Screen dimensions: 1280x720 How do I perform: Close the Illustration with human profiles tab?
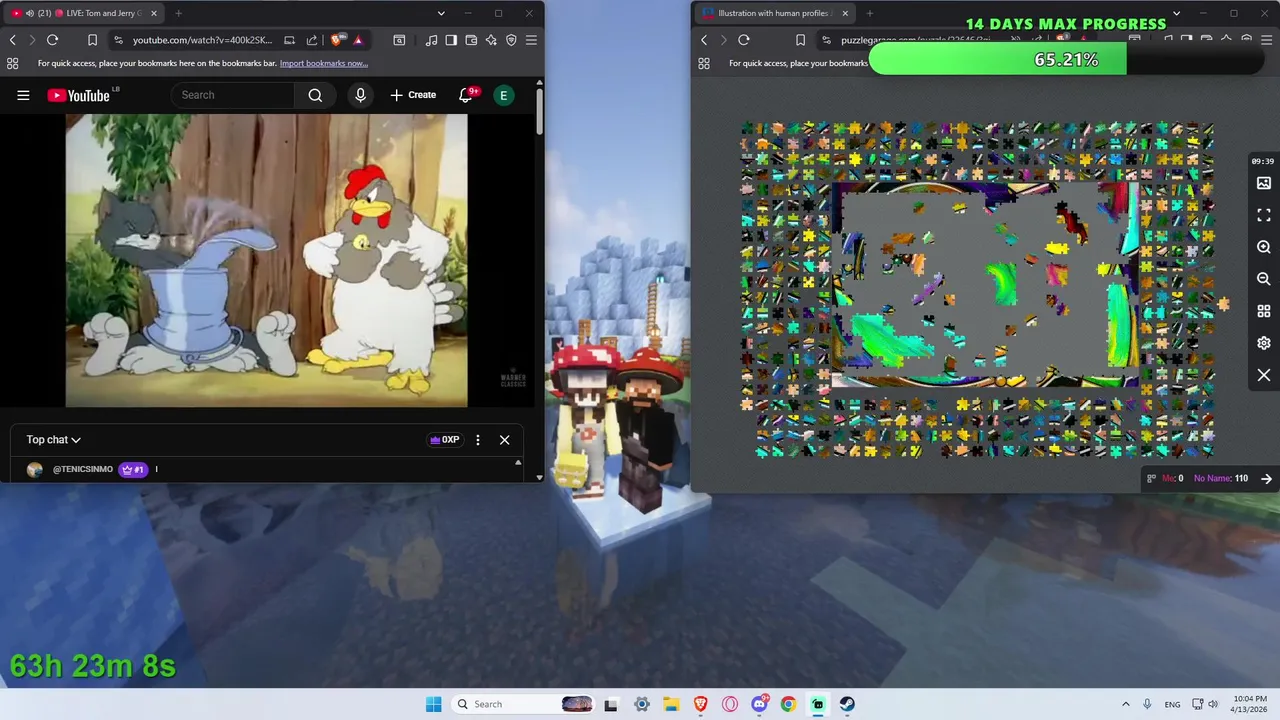tap(845, 13)
